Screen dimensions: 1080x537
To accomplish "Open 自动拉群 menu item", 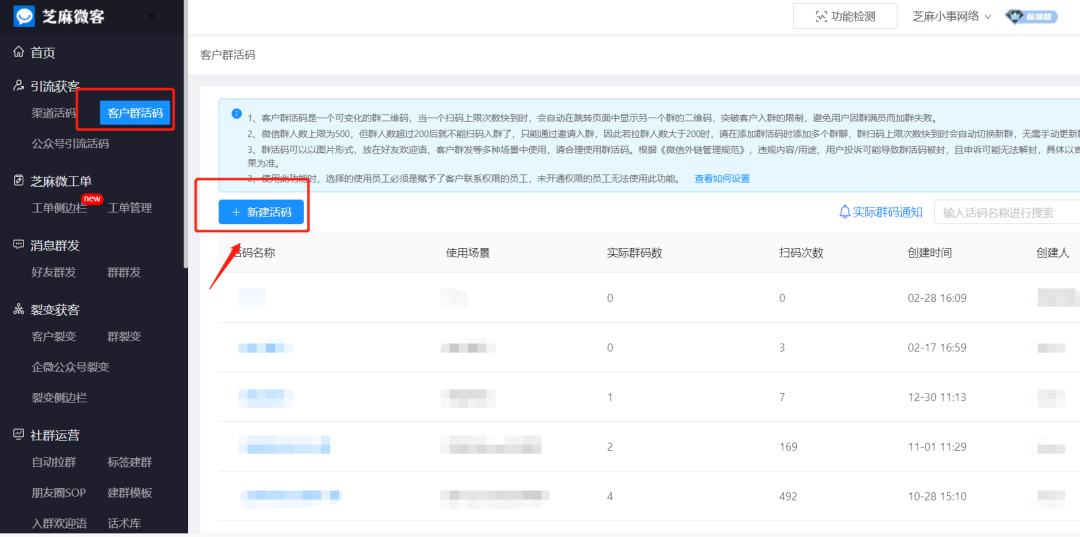I will (x=54, y=462).
